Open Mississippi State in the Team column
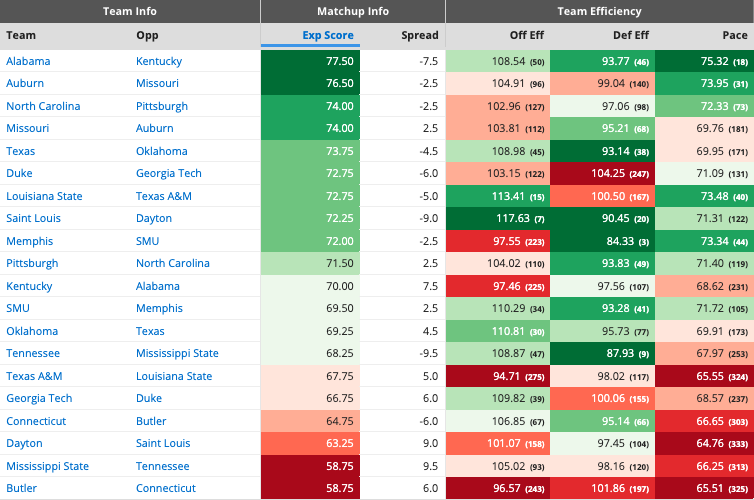This screenshot has width=754, height=500. click(47, 466)
